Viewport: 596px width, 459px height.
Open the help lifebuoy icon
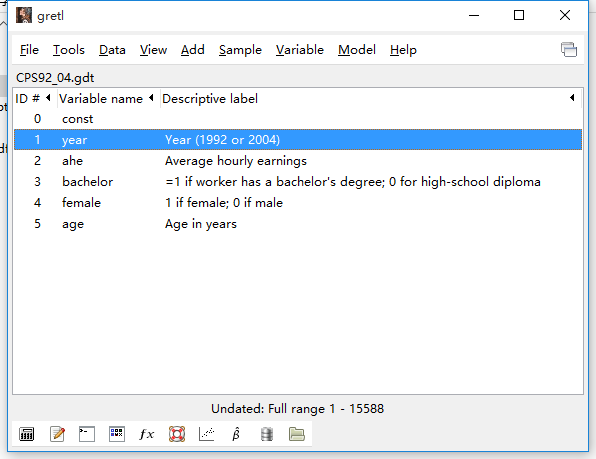pyautogui.click(x=177, y=434)
